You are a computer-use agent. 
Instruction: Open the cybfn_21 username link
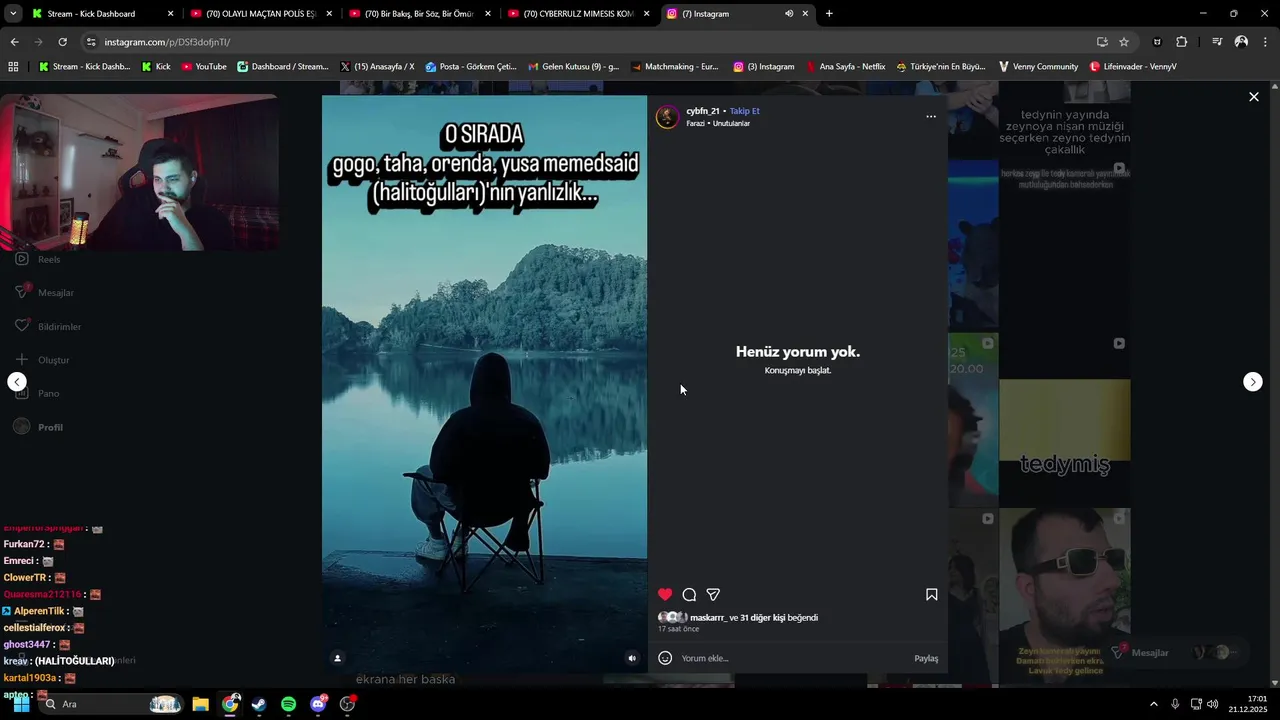click(703, 111)
